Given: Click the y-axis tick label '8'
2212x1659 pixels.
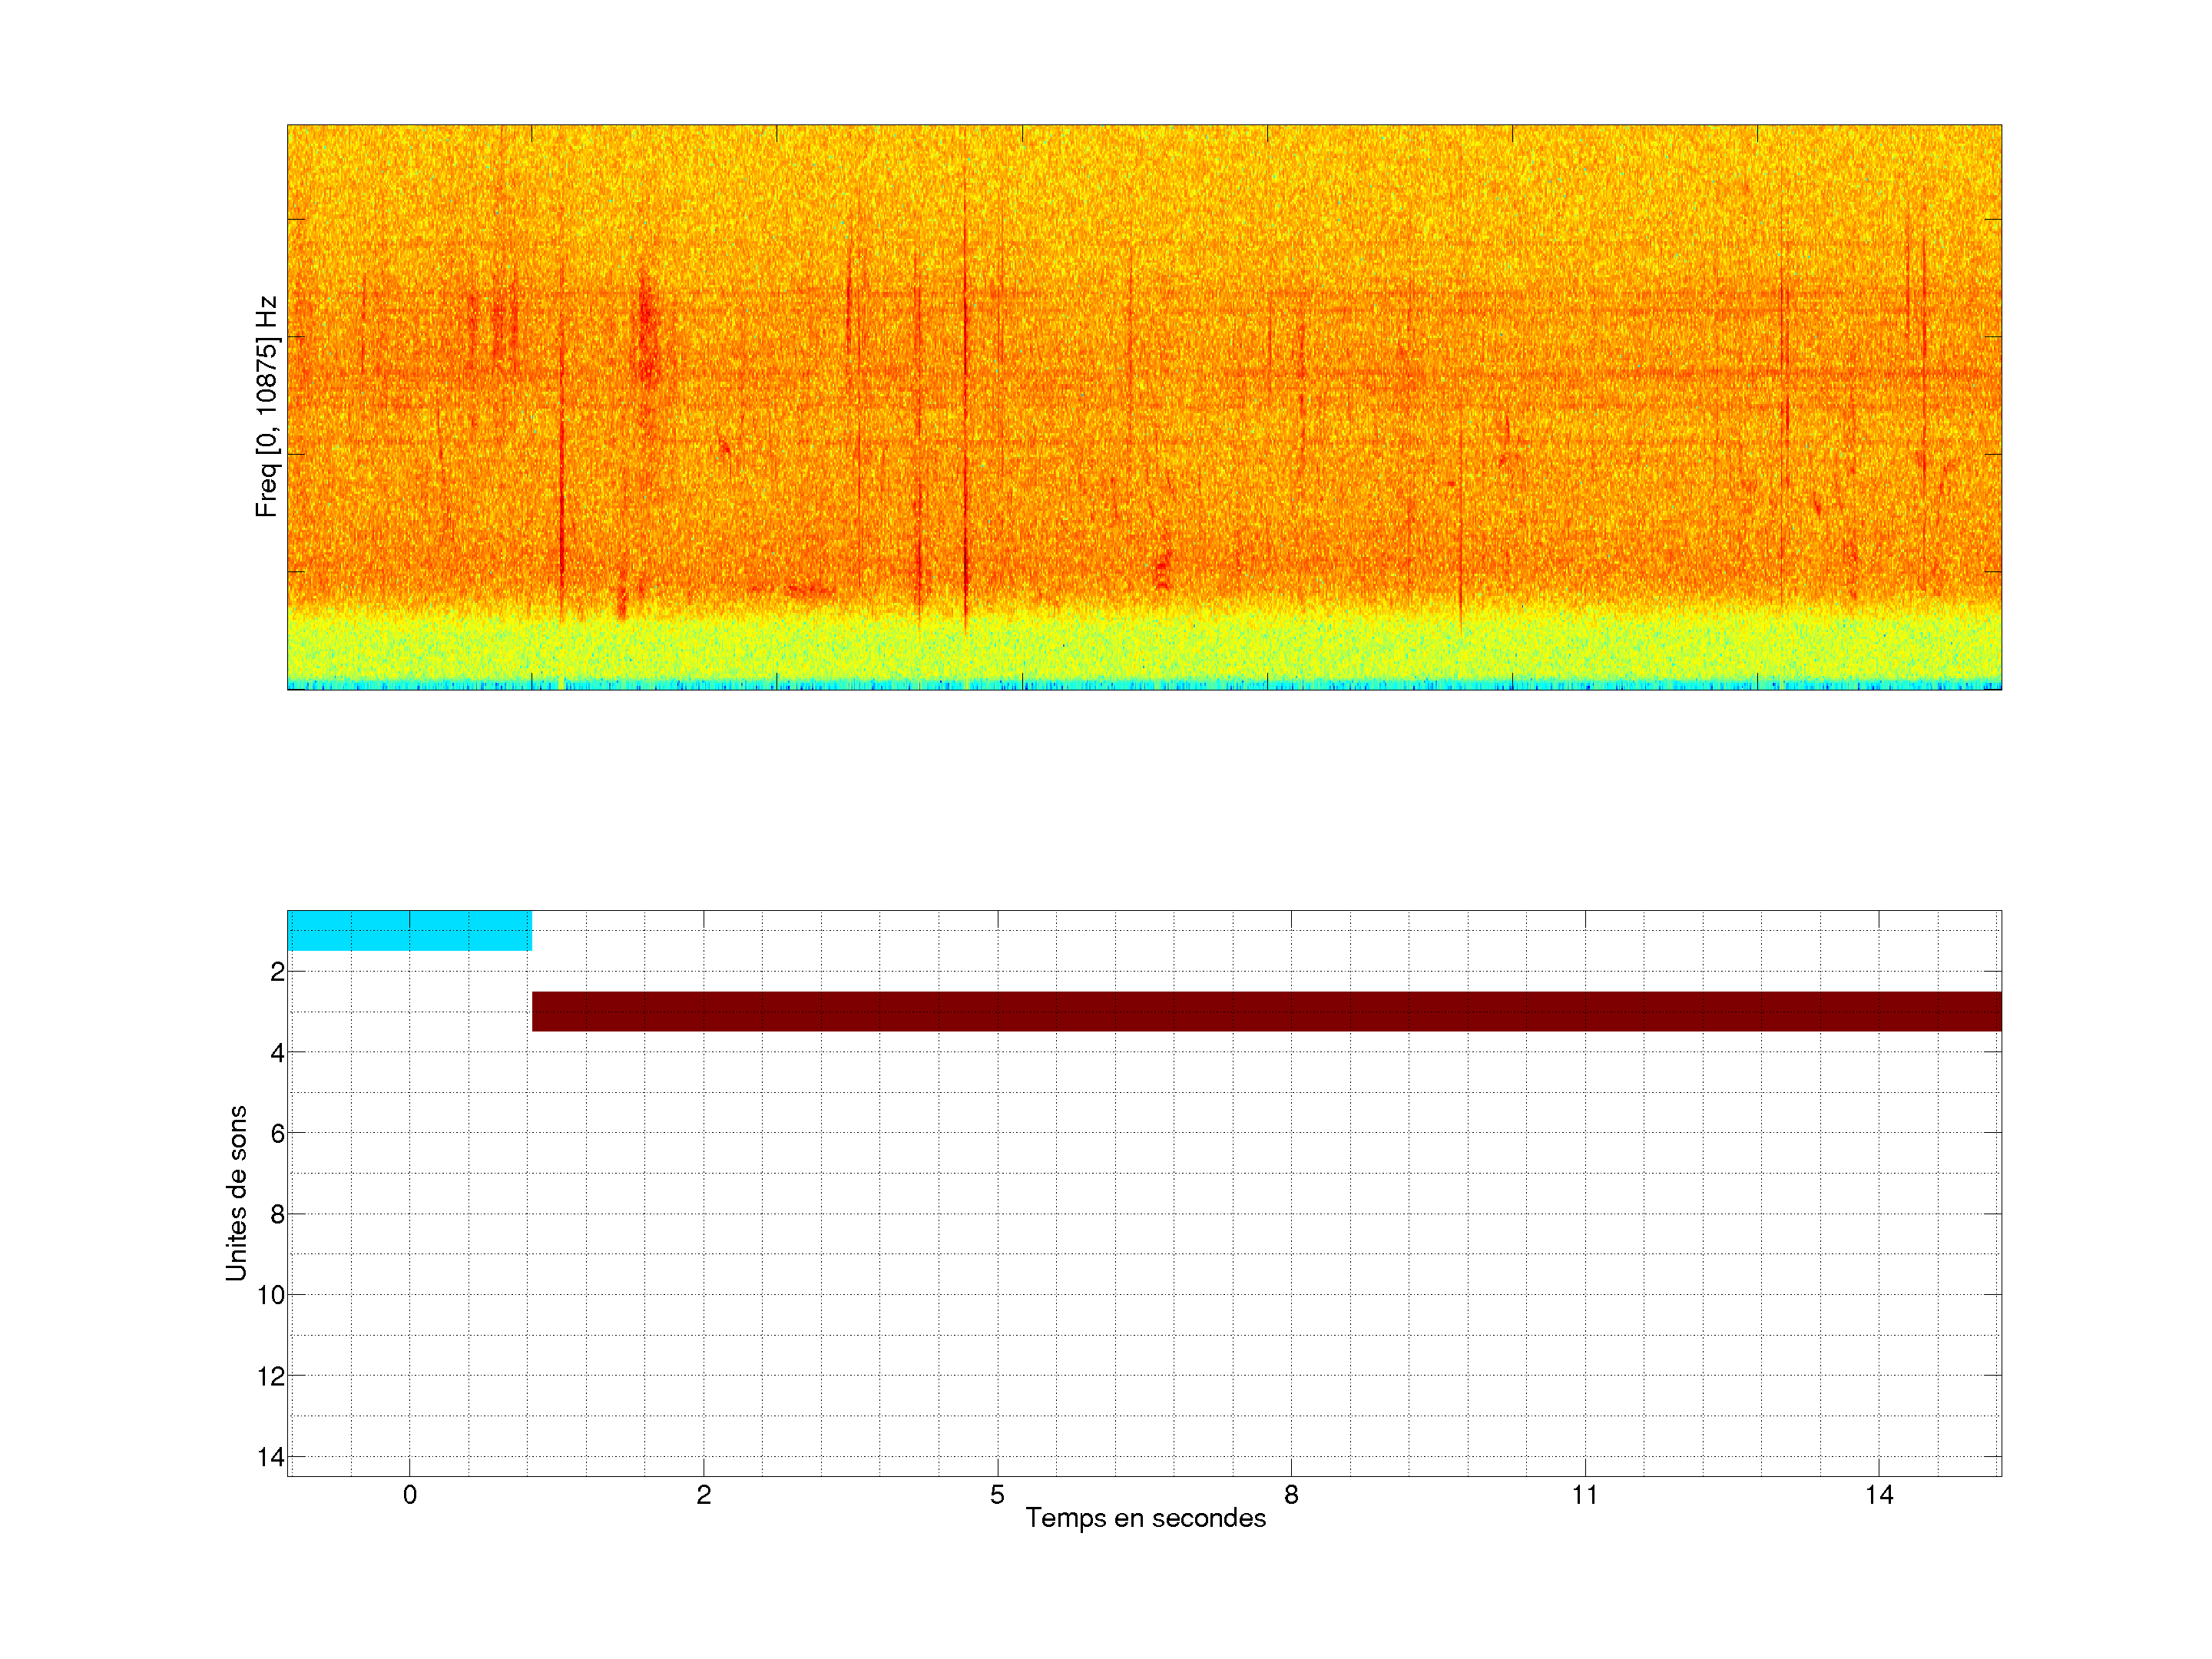Looking at the screenshot, I should point(277,1214).
